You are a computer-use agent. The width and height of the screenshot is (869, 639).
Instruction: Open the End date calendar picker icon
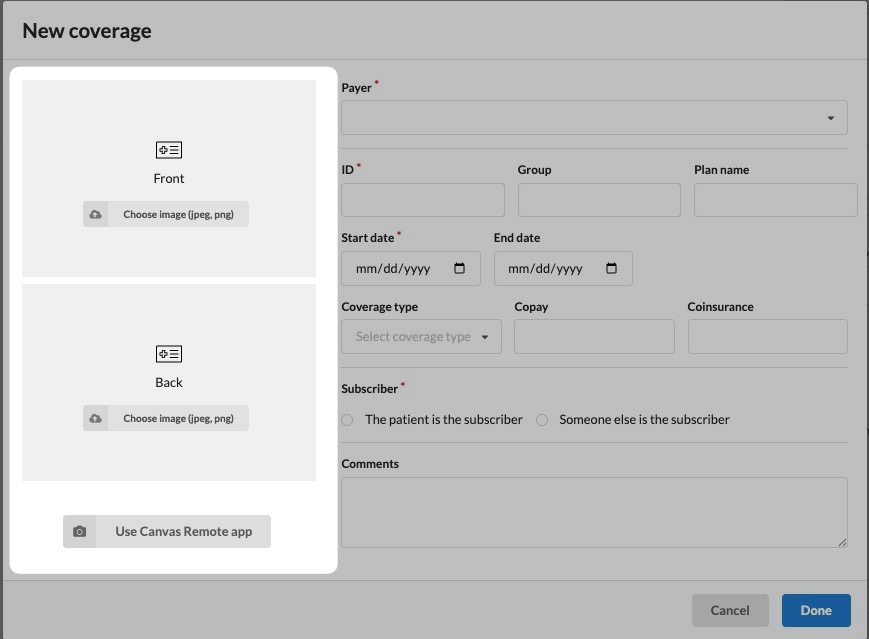[x=612, y=269]
